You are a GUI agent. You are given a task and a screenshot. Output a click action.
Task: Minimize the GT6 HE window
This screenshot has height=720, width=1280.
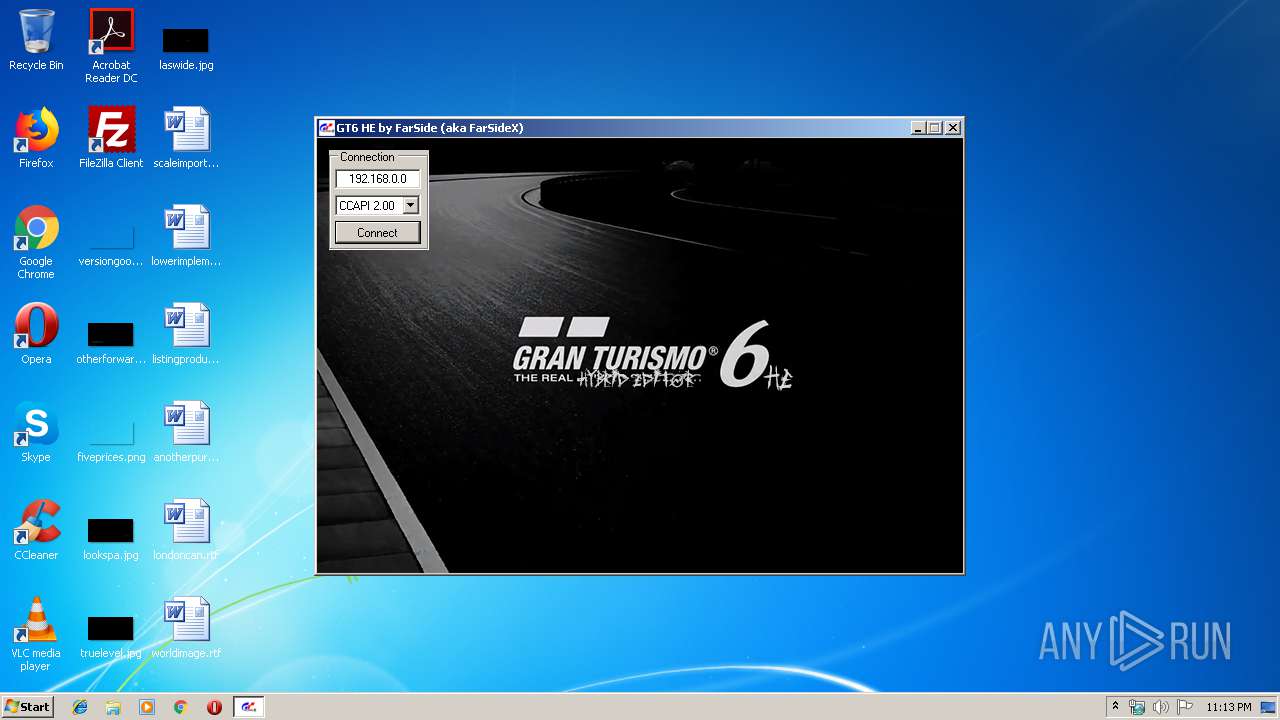(x=918, y=128)
